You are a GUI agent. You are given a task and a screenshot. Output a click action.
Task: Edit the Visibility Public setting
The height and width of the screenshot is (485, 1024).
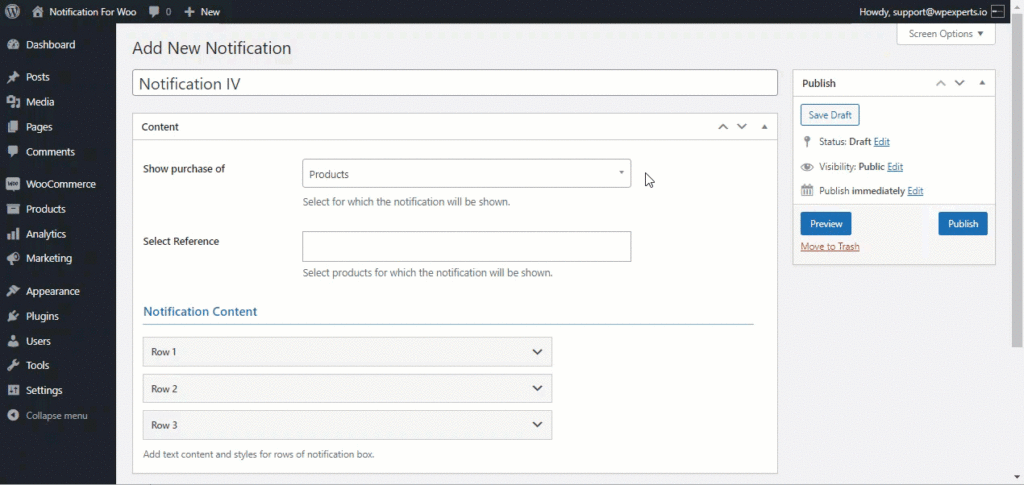pyautogui.click(x=895, y=166)
